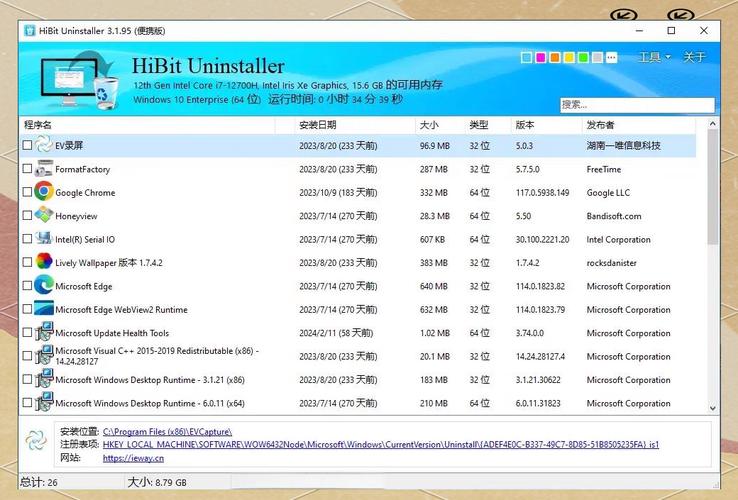This screenshot has width=738, height=500.
Task: Click the Lively Wallpaper icon
Action: click(44, 261)
